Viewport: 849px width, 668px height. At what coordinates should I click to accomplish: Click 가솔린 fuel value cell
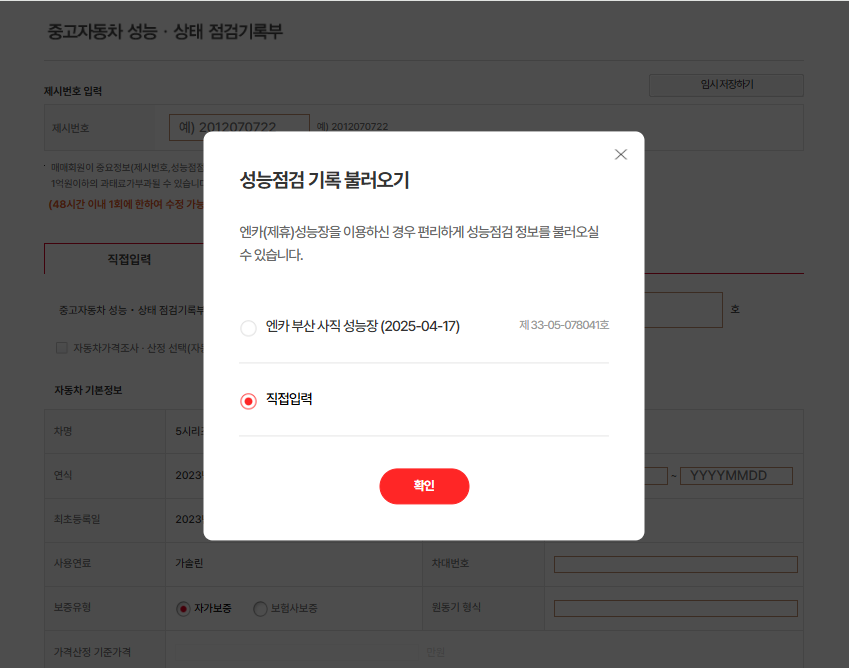pos(189,564)
